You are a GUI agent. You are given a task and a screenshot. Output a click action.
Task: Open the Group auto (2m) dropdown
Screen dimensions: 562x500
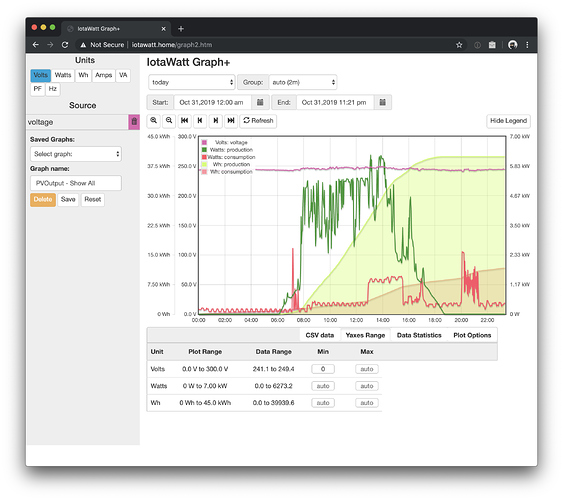(303, 82)
